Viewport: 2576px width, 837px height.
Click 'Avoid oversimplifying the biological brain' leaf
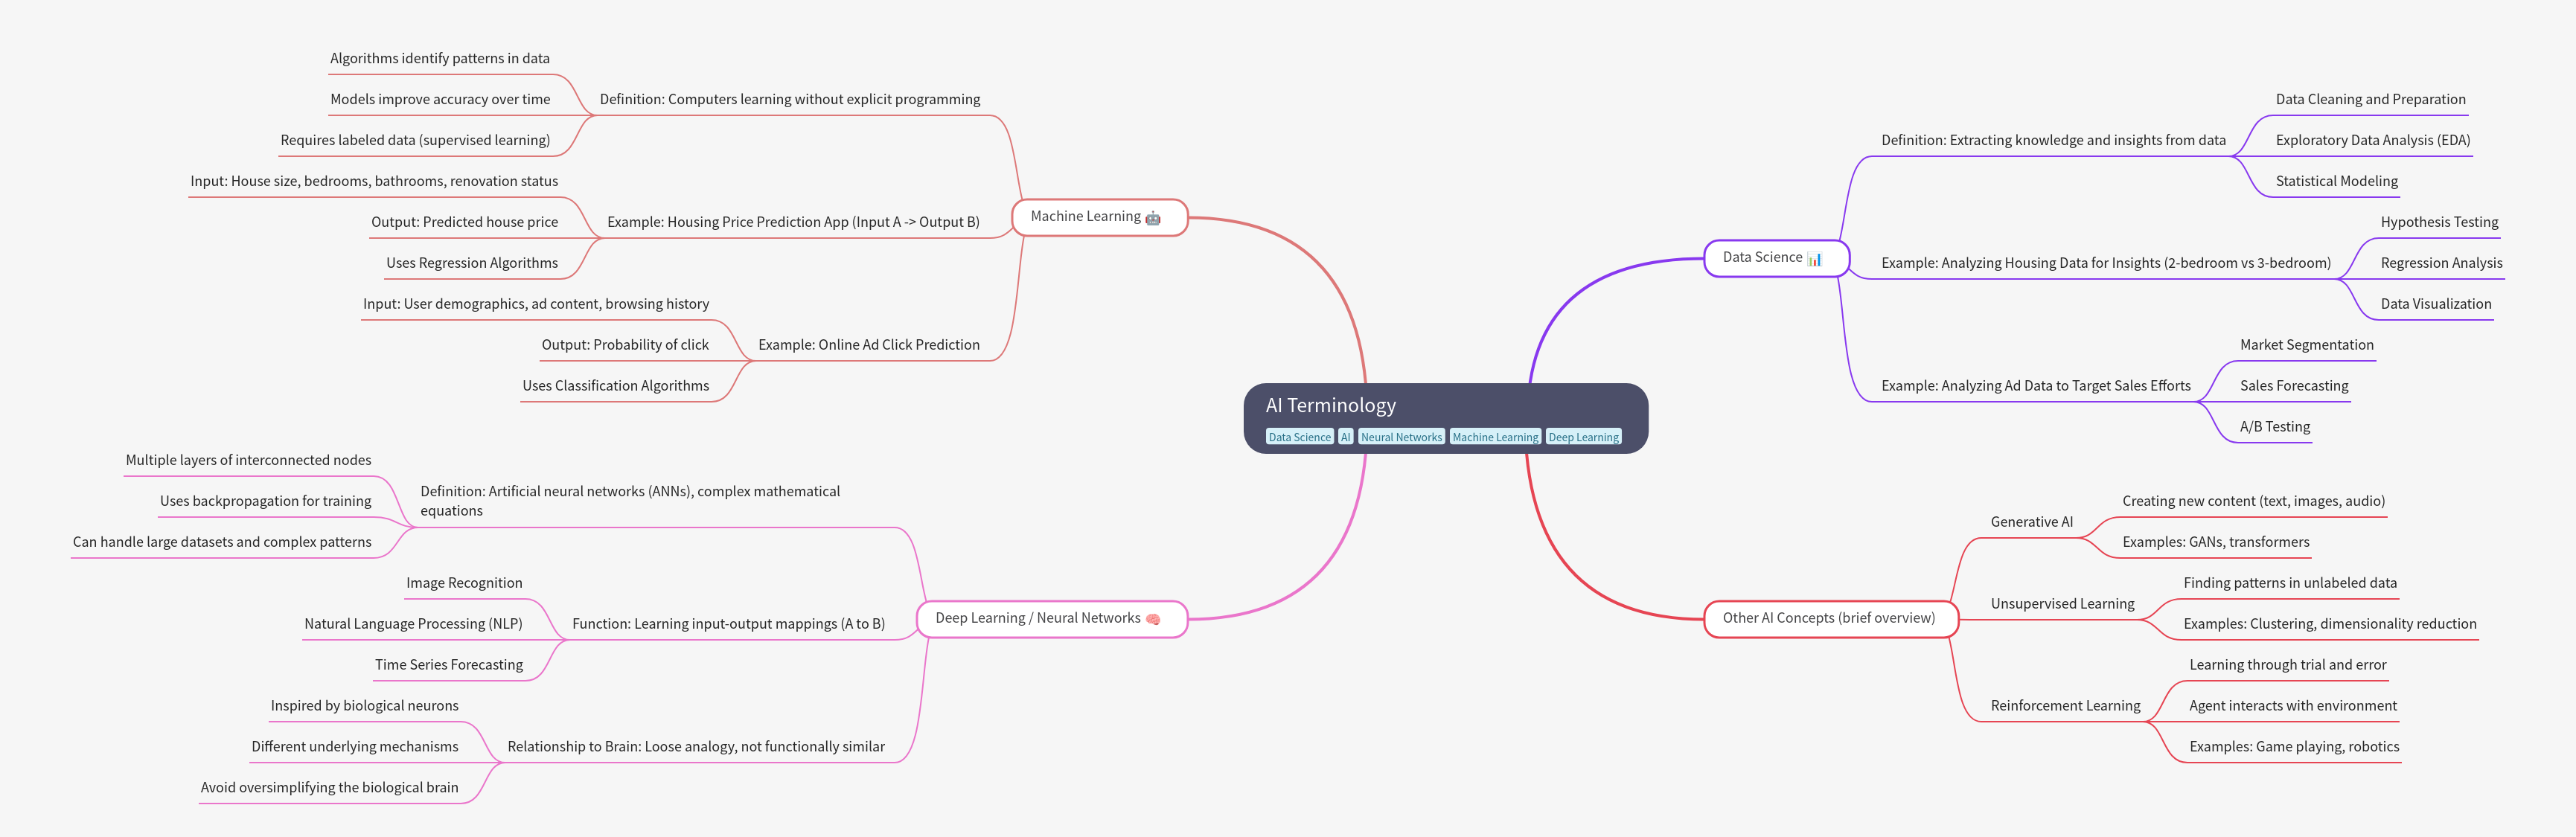[329, 788]
